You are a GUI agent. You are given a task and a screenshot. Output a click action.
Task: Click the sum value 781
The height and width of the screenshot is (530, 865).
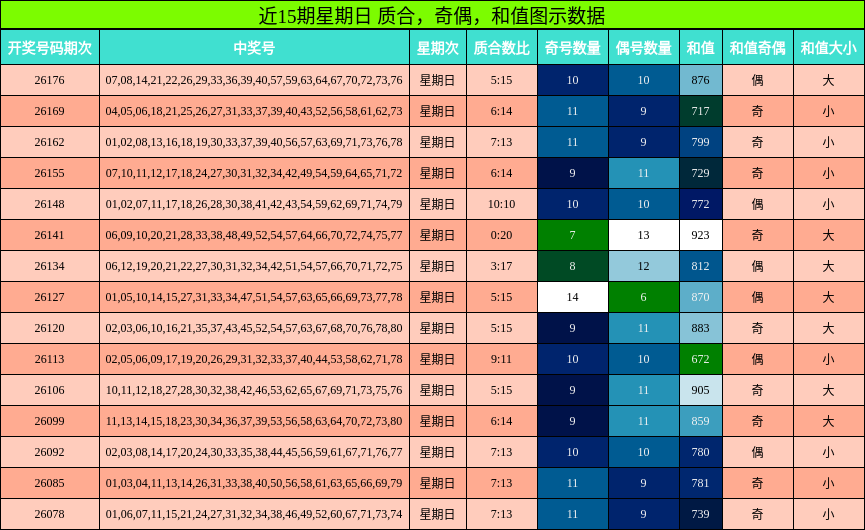[701, 483]
